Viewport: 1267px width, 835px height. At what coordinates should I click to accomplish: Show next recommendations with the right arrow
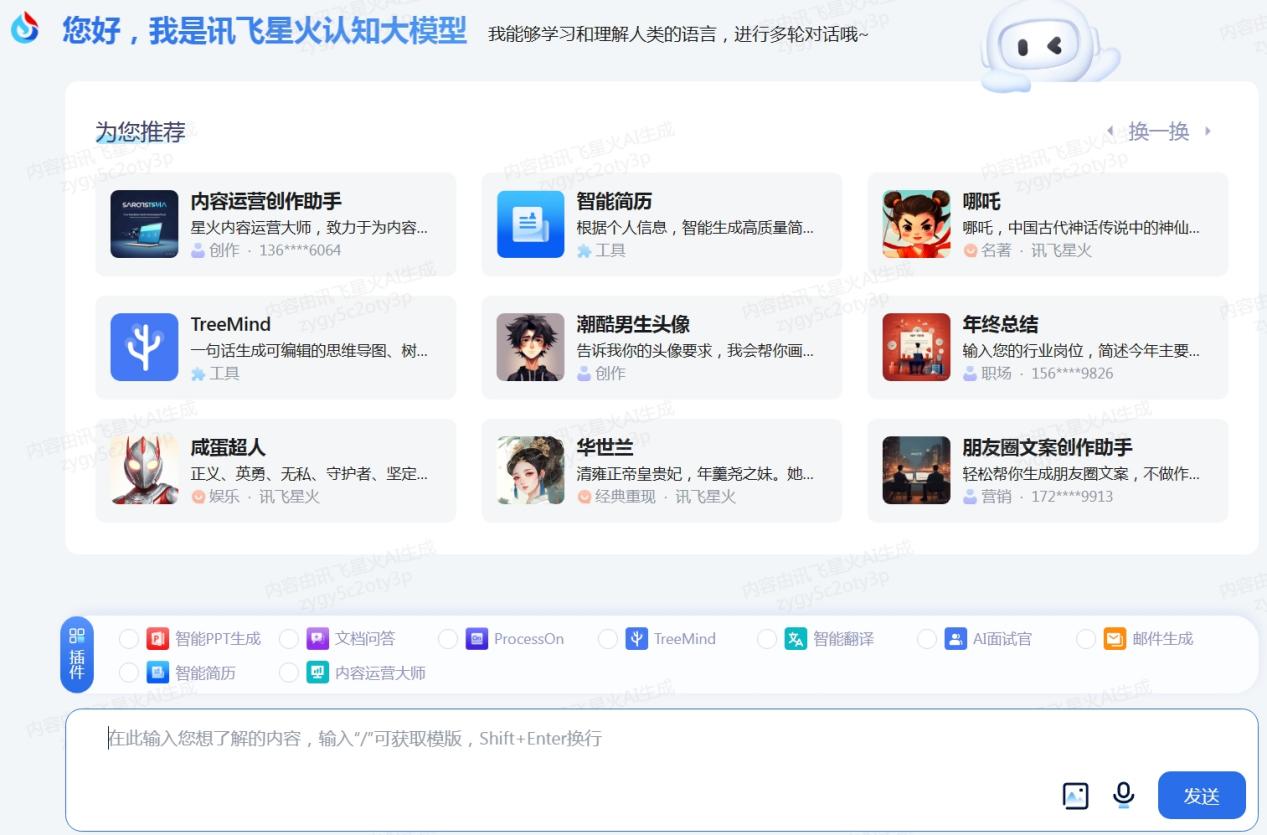[x=1208, y=131]
